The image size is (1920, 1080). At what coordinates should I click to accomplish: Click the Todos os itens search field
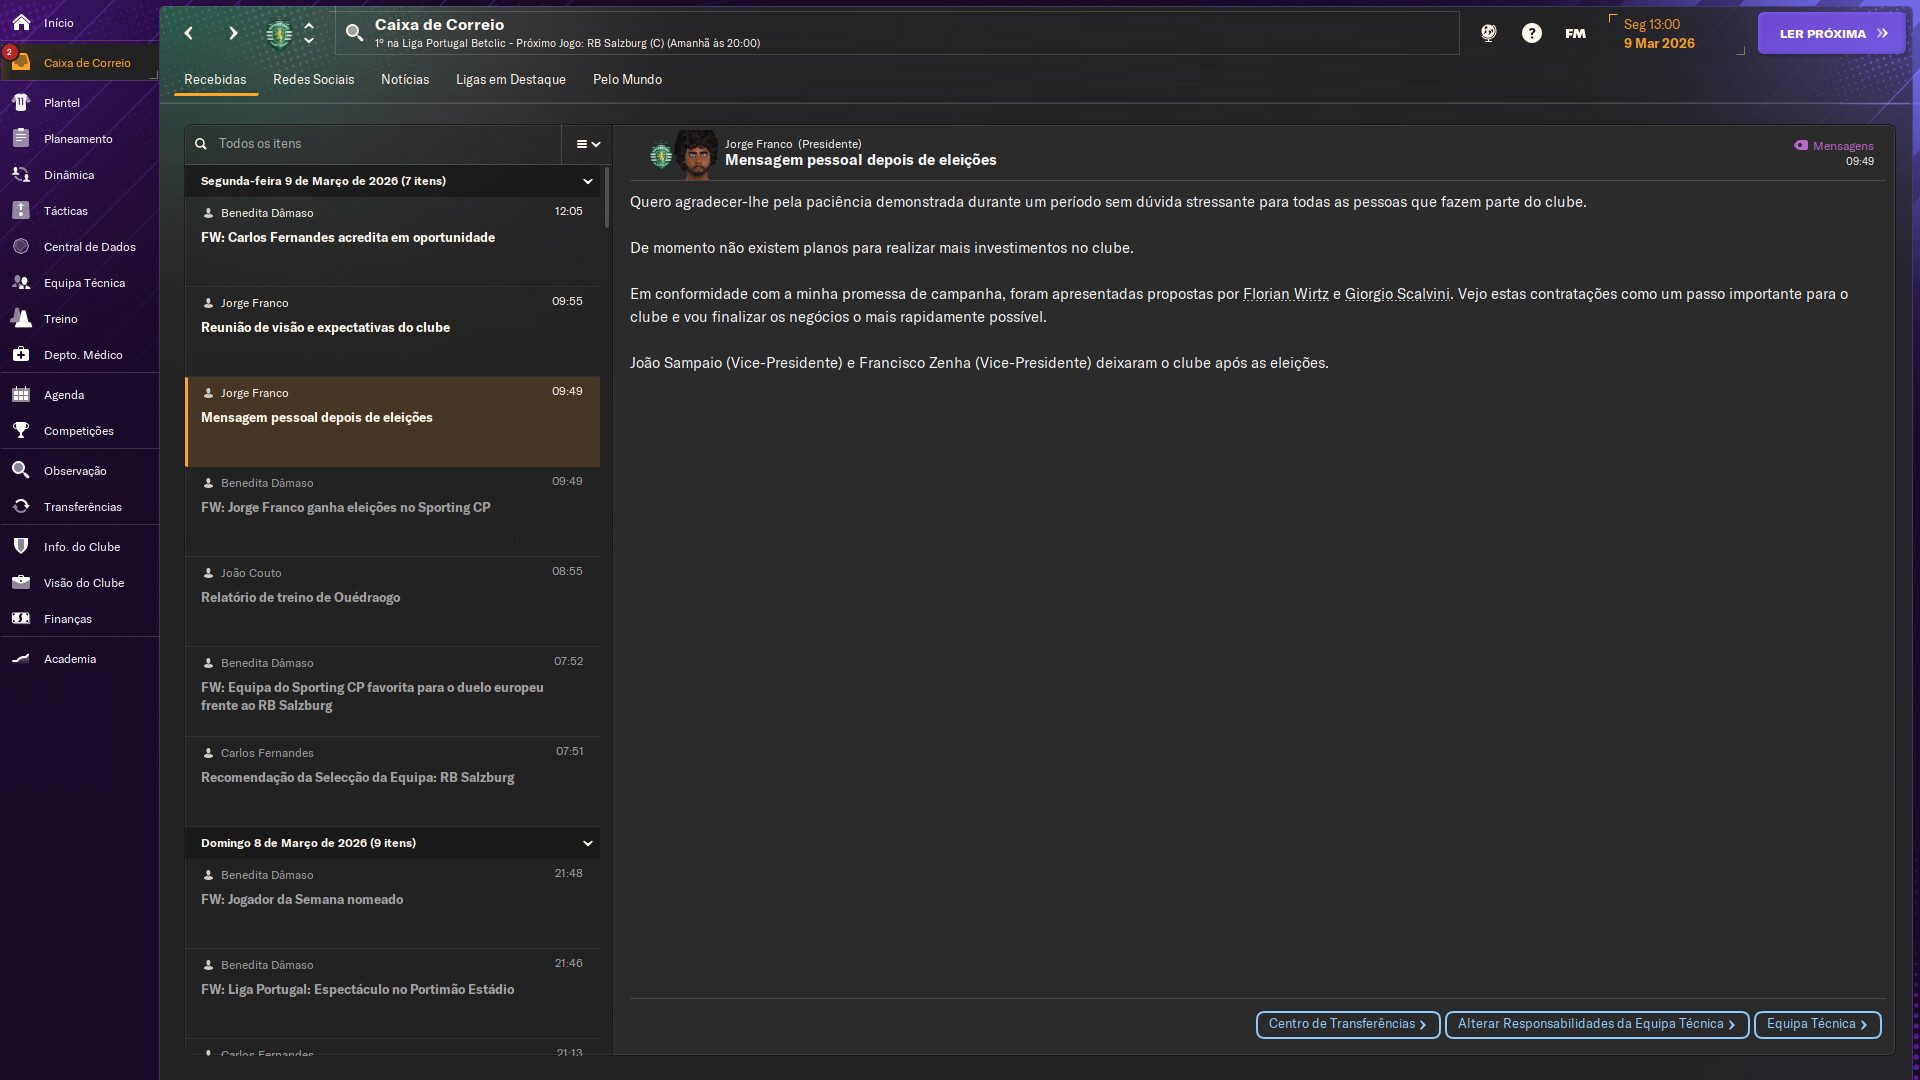click(x=380, y=144)
